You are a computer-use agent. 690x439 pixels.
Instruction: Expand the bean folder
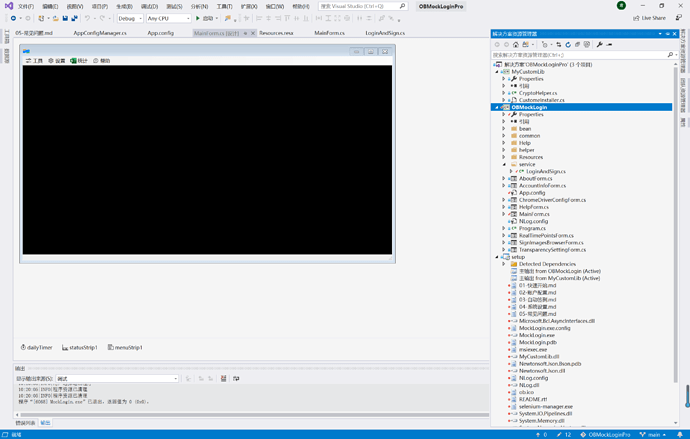pyautogui.click(x=504, y=129)
